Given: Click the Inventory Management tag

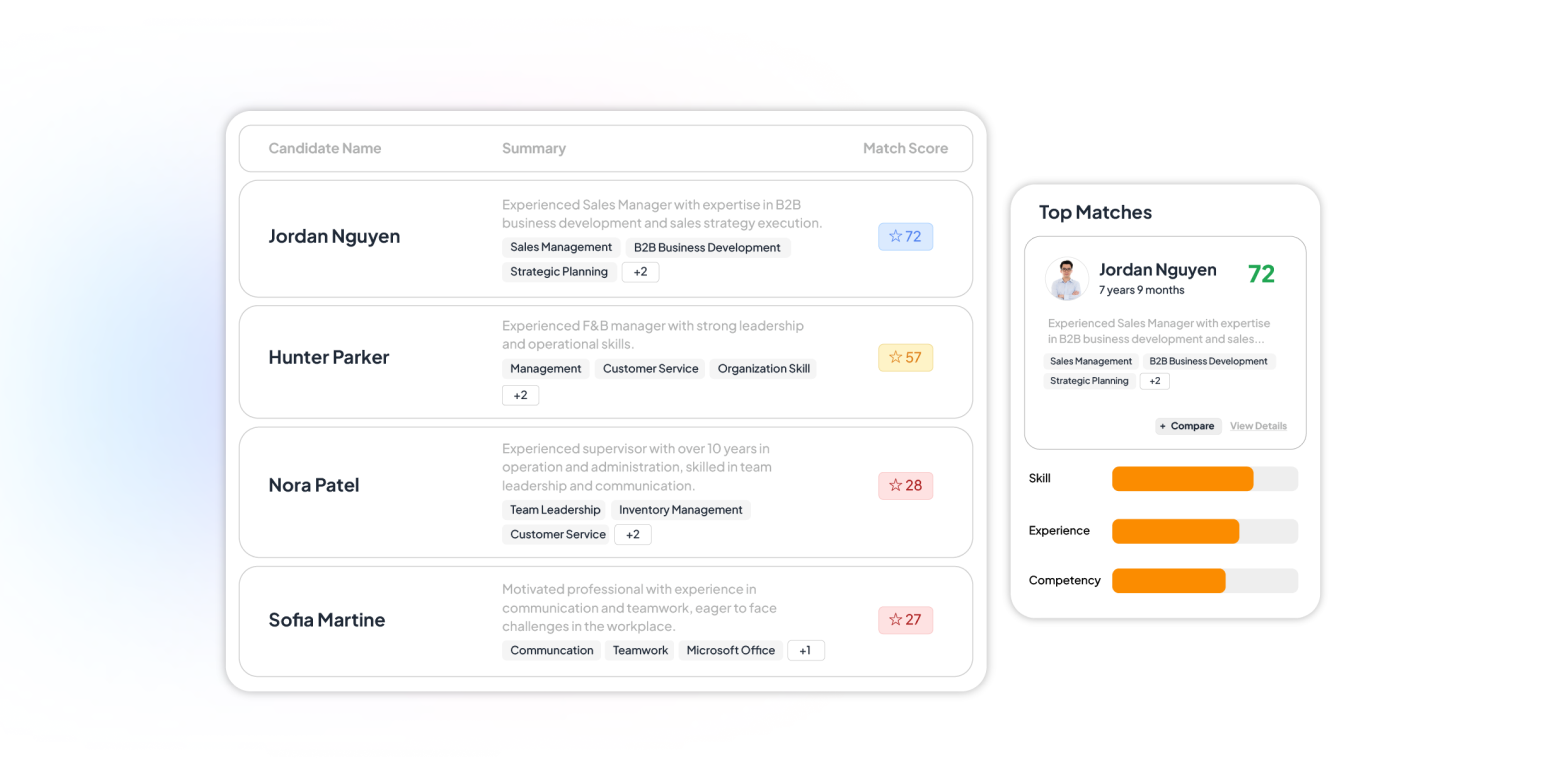Looking at the screenshot, I should tap(681, 510).
